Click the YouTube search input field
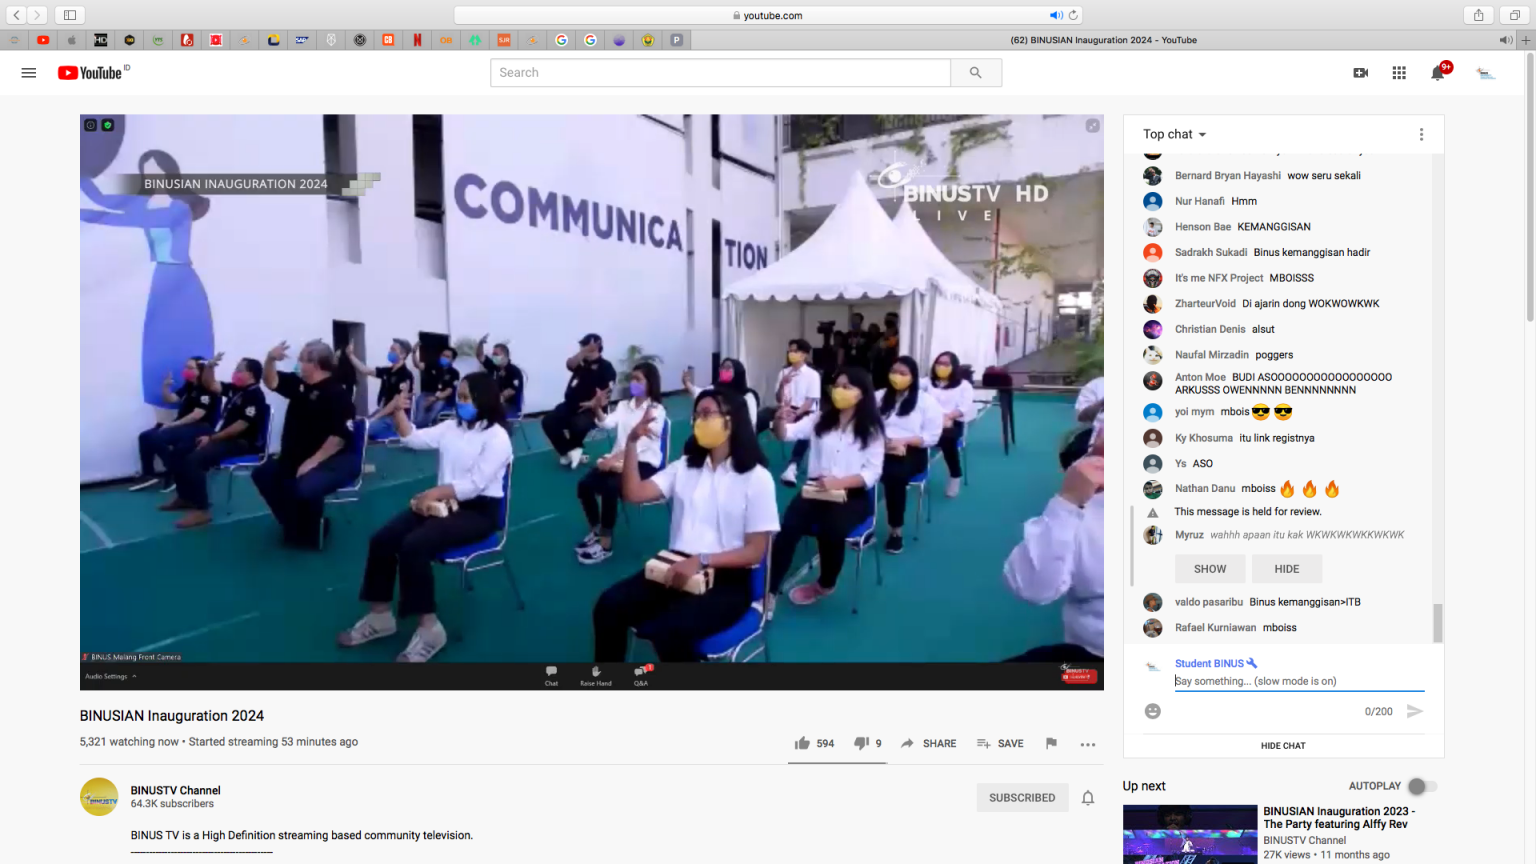This screenshot has width=1536, height=864. 720,73
